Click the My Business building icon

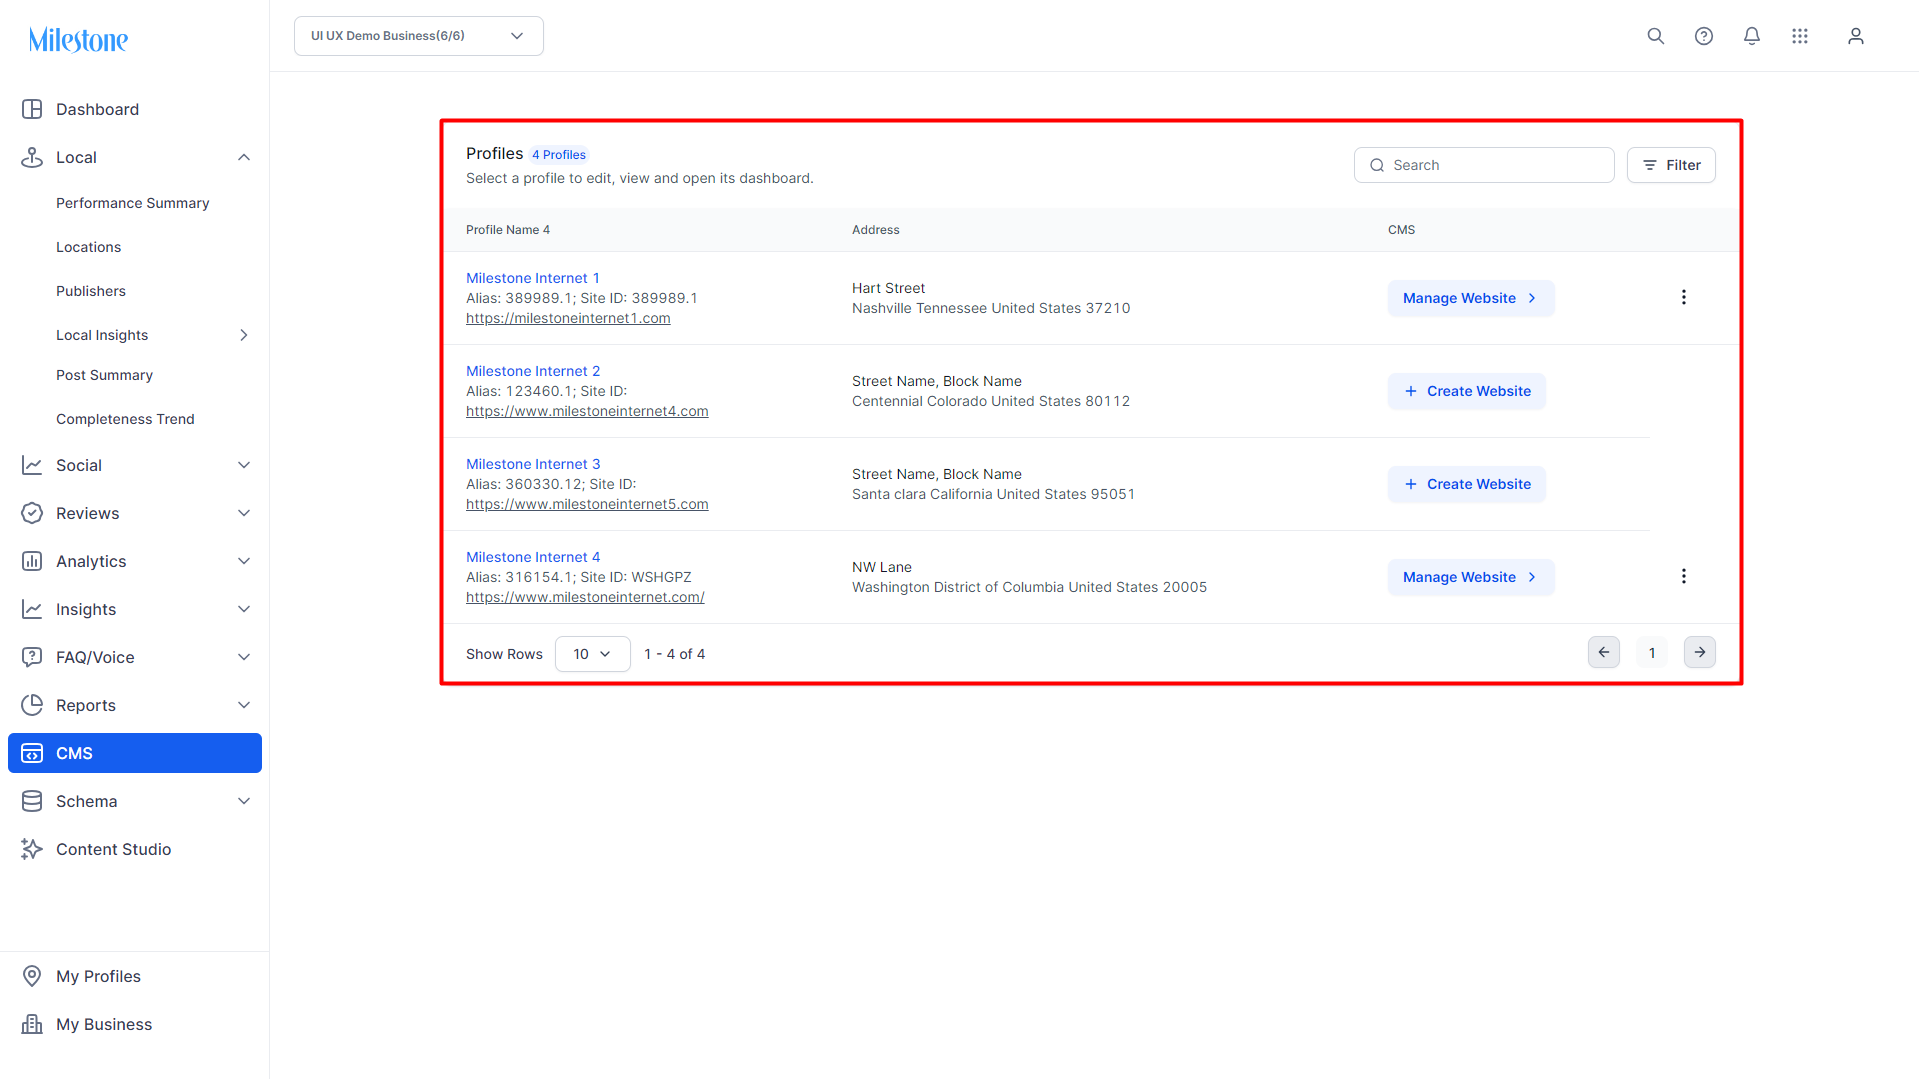[32, 1024]
